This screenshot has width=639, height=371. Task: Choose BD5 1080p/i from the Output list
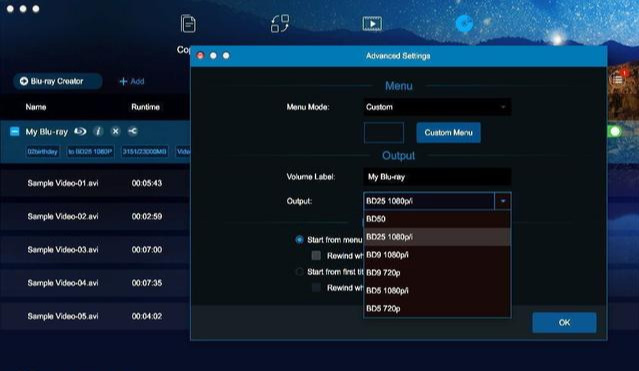(437, 291)
